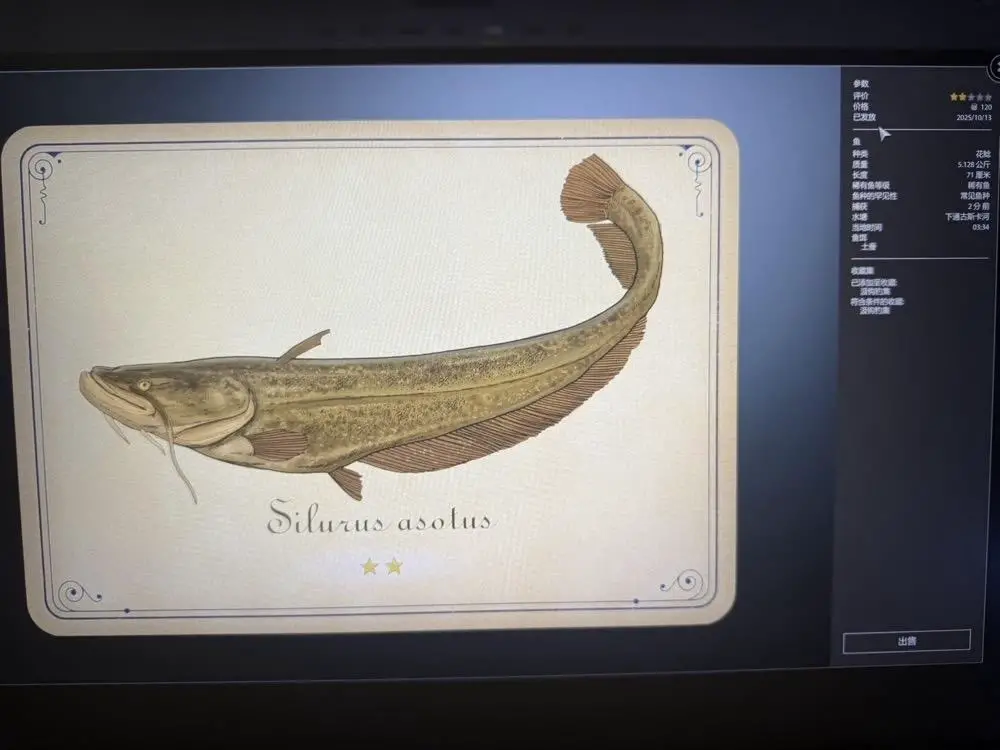Click the 花鲶 species value

[x=981, y=154]
